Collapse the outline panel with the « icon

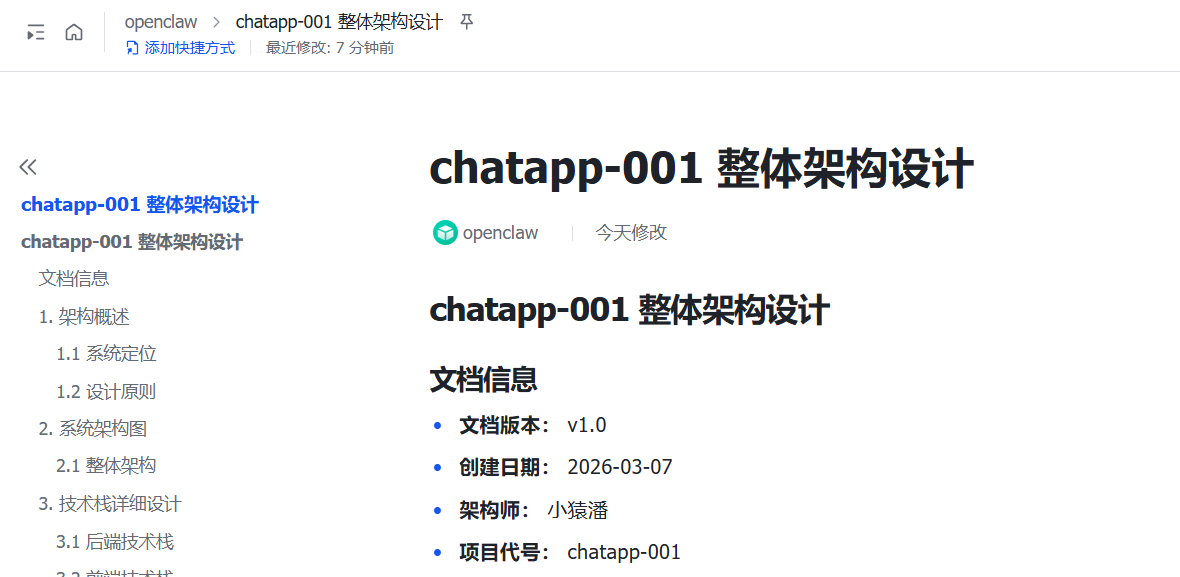pyautogui.click(x=28, y=166)
